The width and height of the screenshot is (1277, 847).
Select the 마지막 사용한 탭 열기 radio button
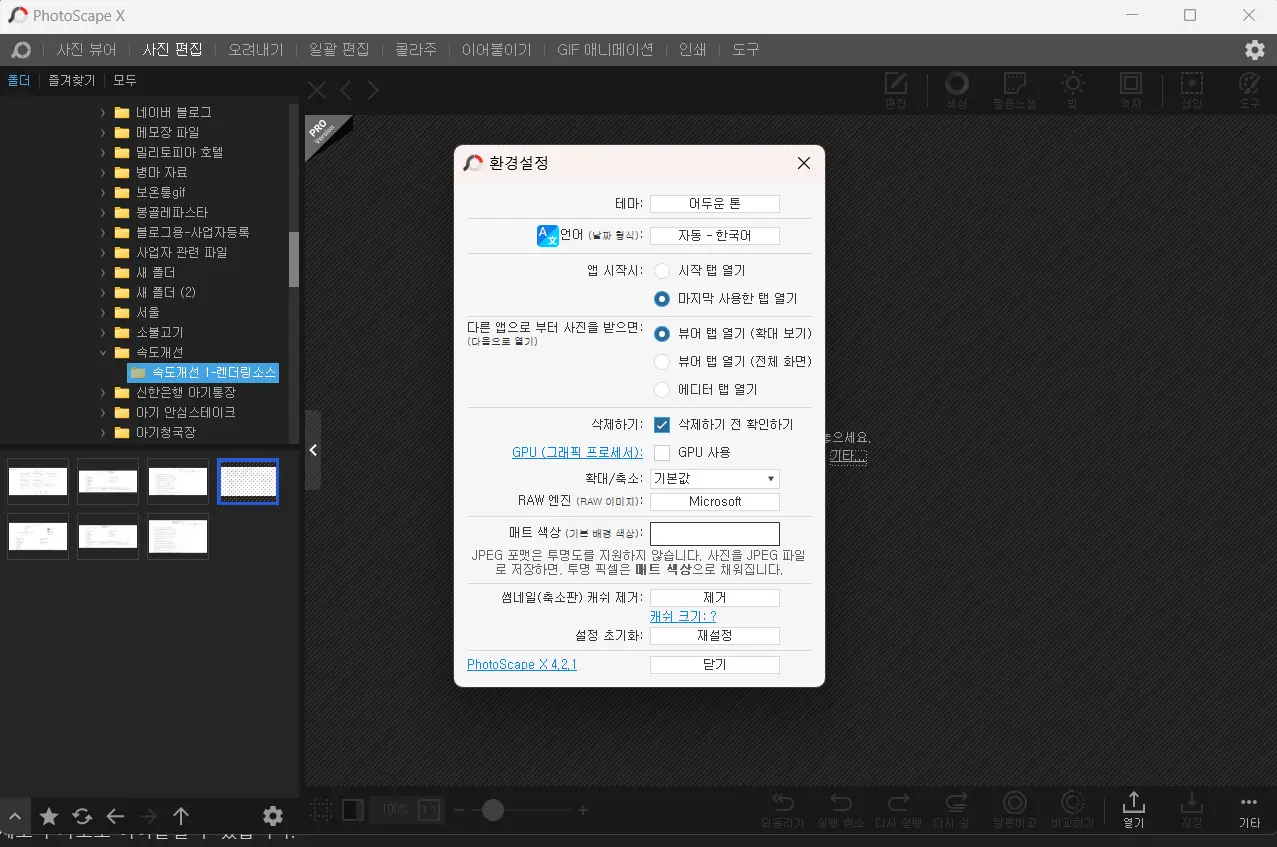pos(661,298)
